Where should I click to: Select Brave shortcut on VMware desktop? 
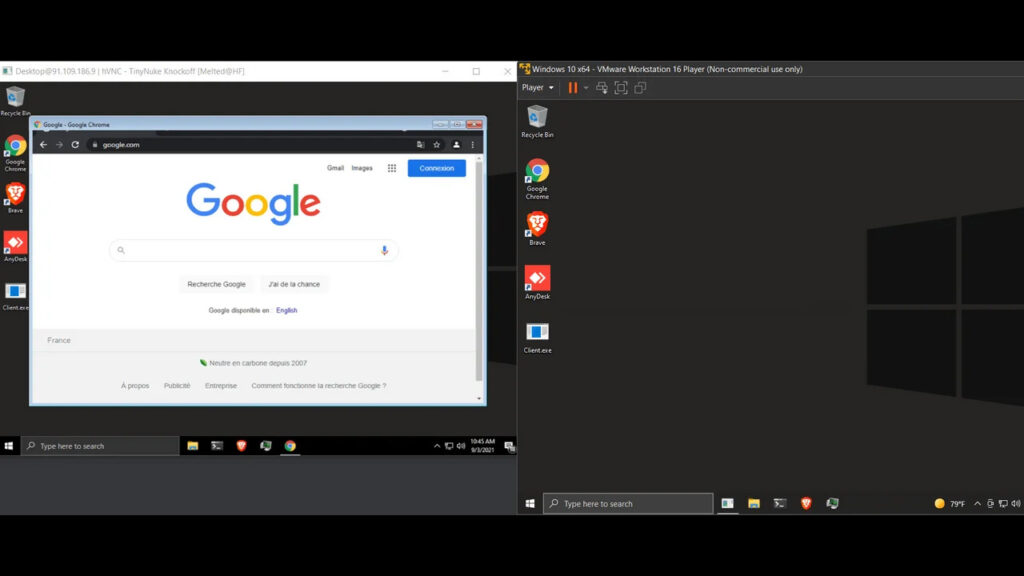(x=537, y=229)
